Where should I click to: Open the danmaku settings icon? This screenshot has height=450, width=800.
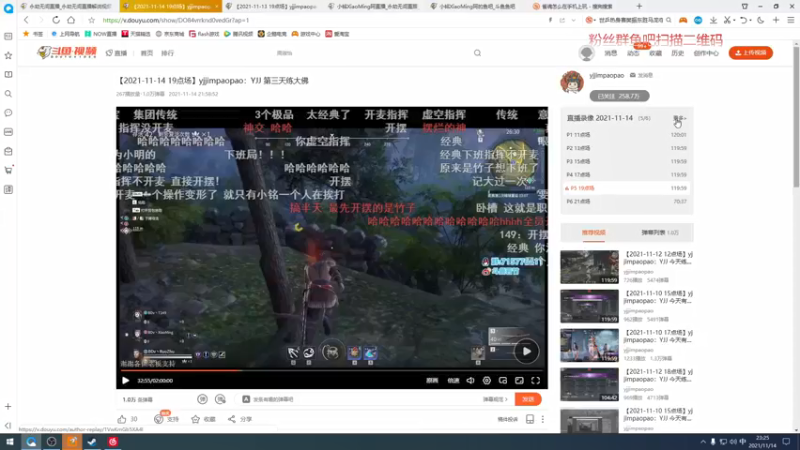(220, 399)
